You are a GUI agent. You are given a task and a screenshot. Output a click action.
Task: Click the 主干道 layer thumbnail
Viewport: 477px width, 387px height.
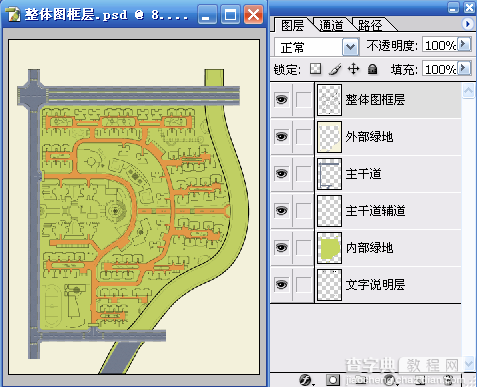pyautogui.click(x=329, y=174)
